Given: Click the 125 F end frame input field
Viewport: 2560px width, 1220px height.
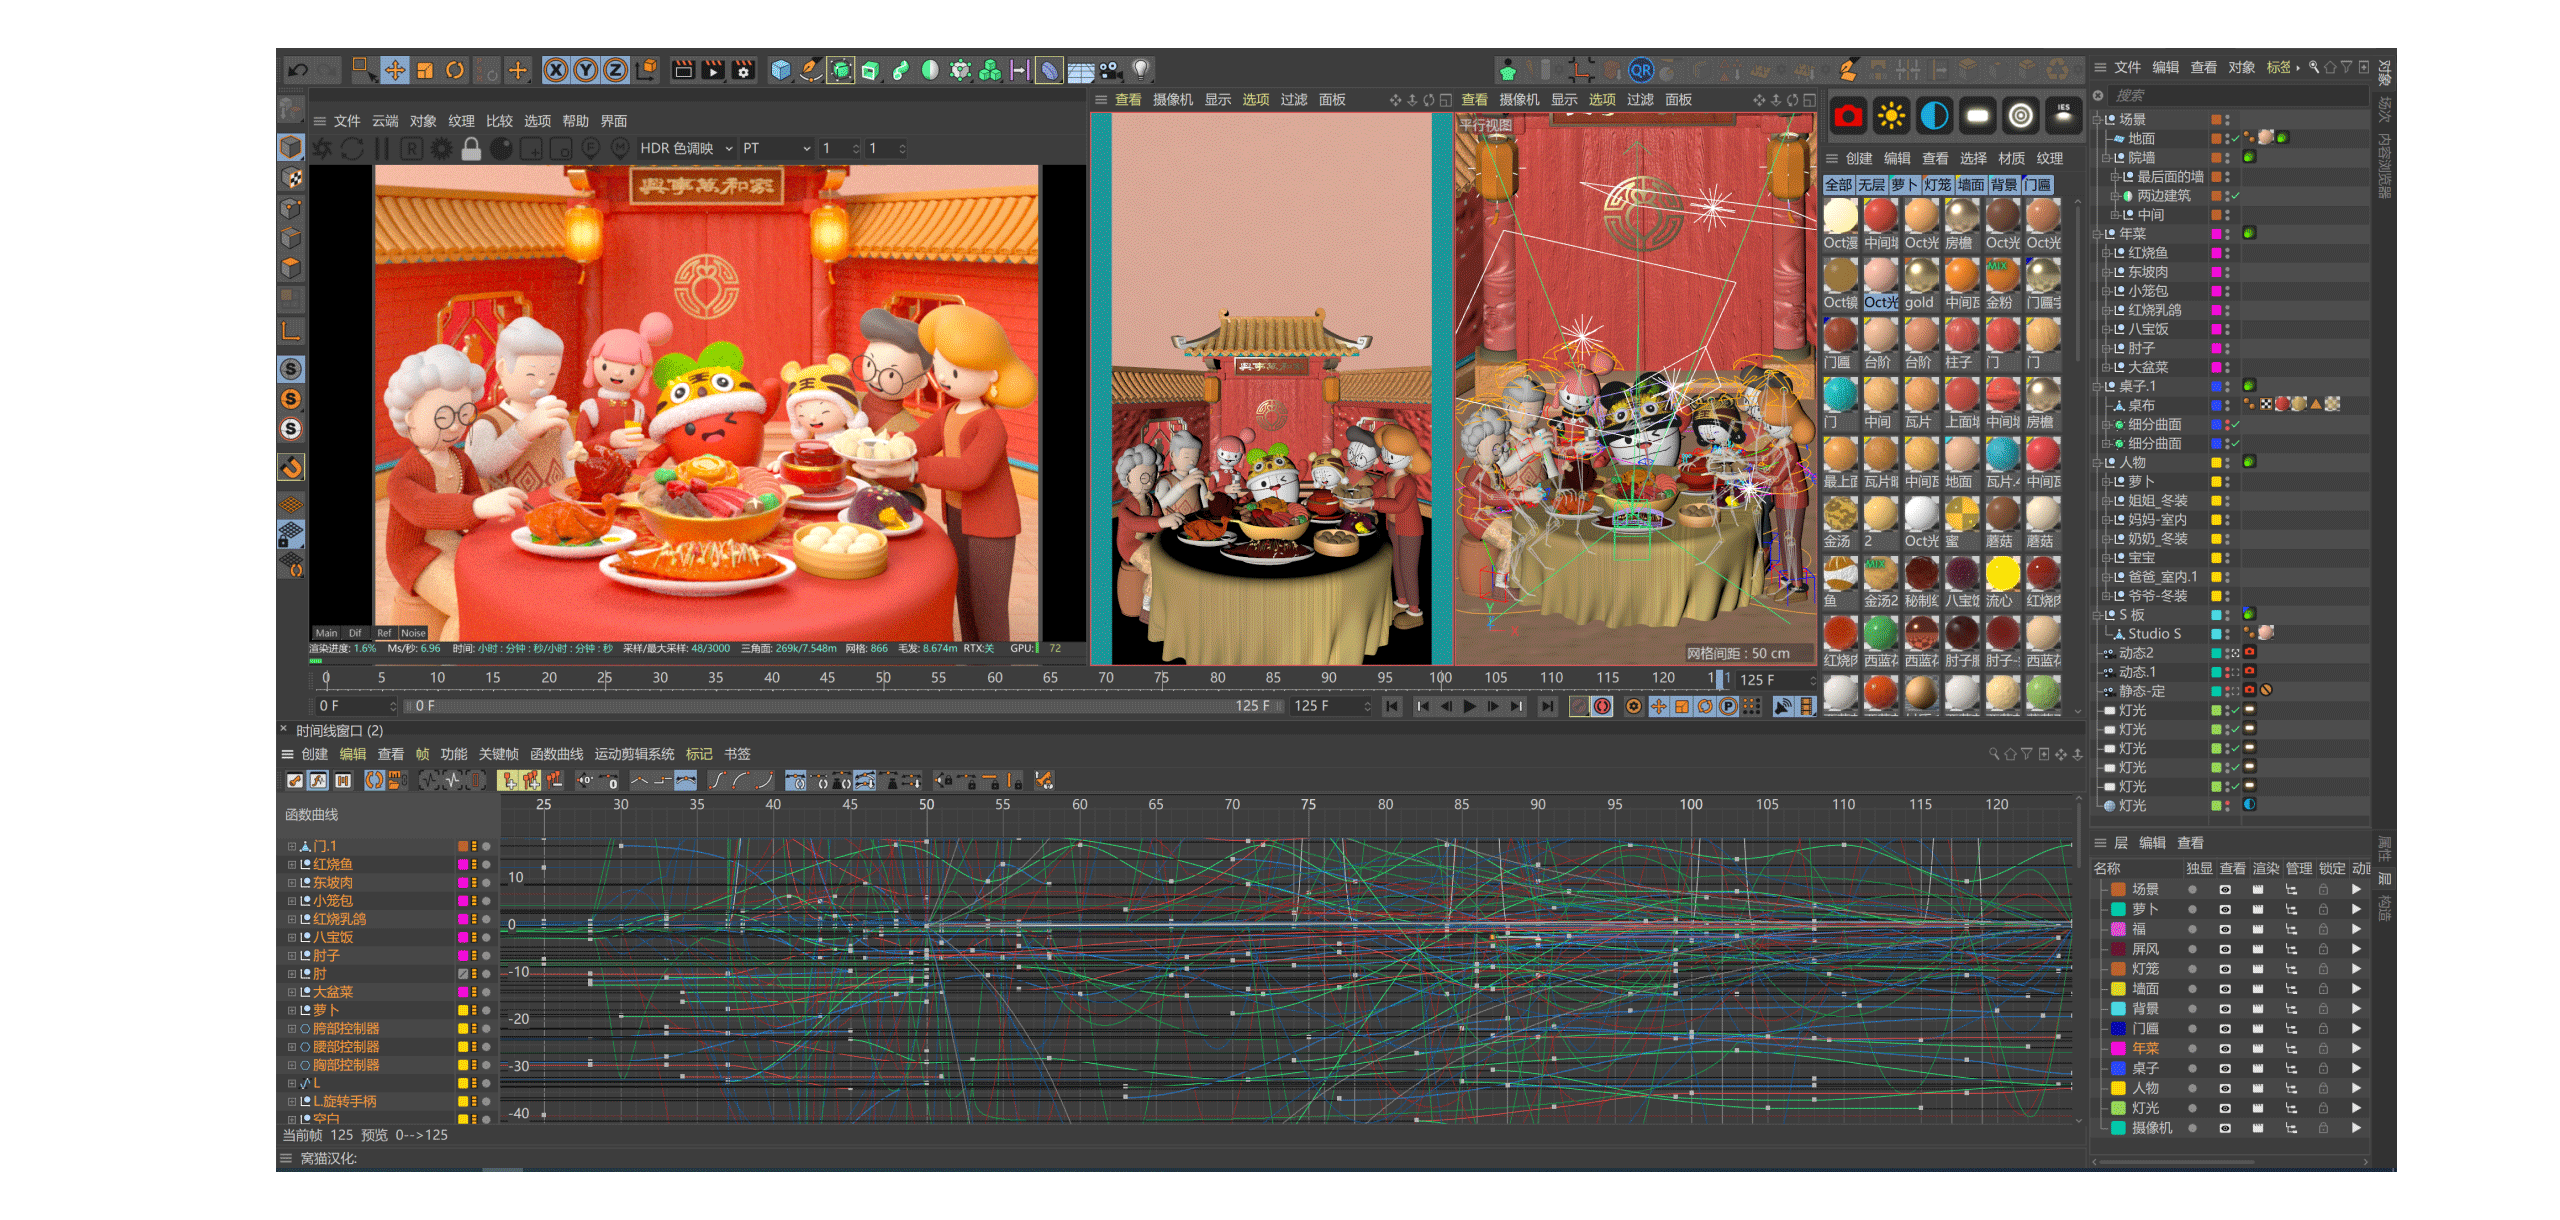Looking at the screenshot, I should point(1330,706).
